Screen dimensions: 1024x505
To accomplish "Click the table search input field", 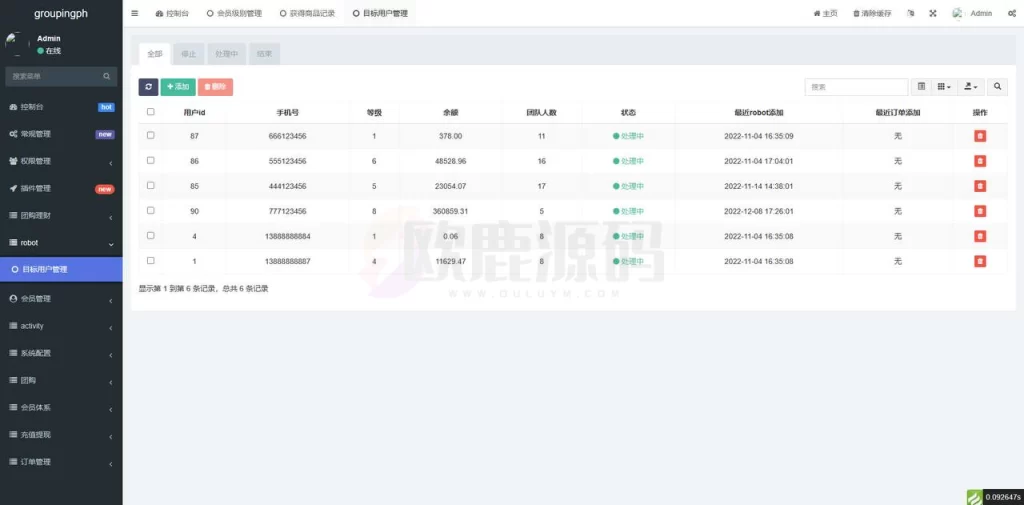I will tap(856, 87).
